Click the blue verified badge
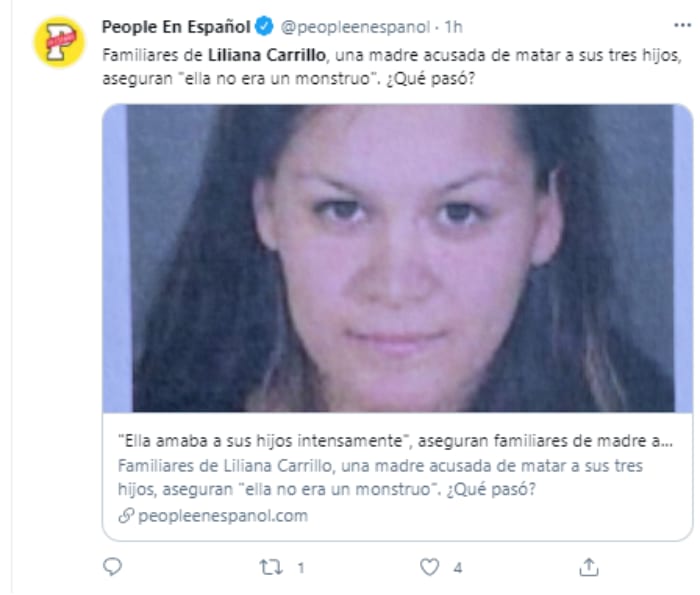This screenshot has height=595, width=700. 264,26
